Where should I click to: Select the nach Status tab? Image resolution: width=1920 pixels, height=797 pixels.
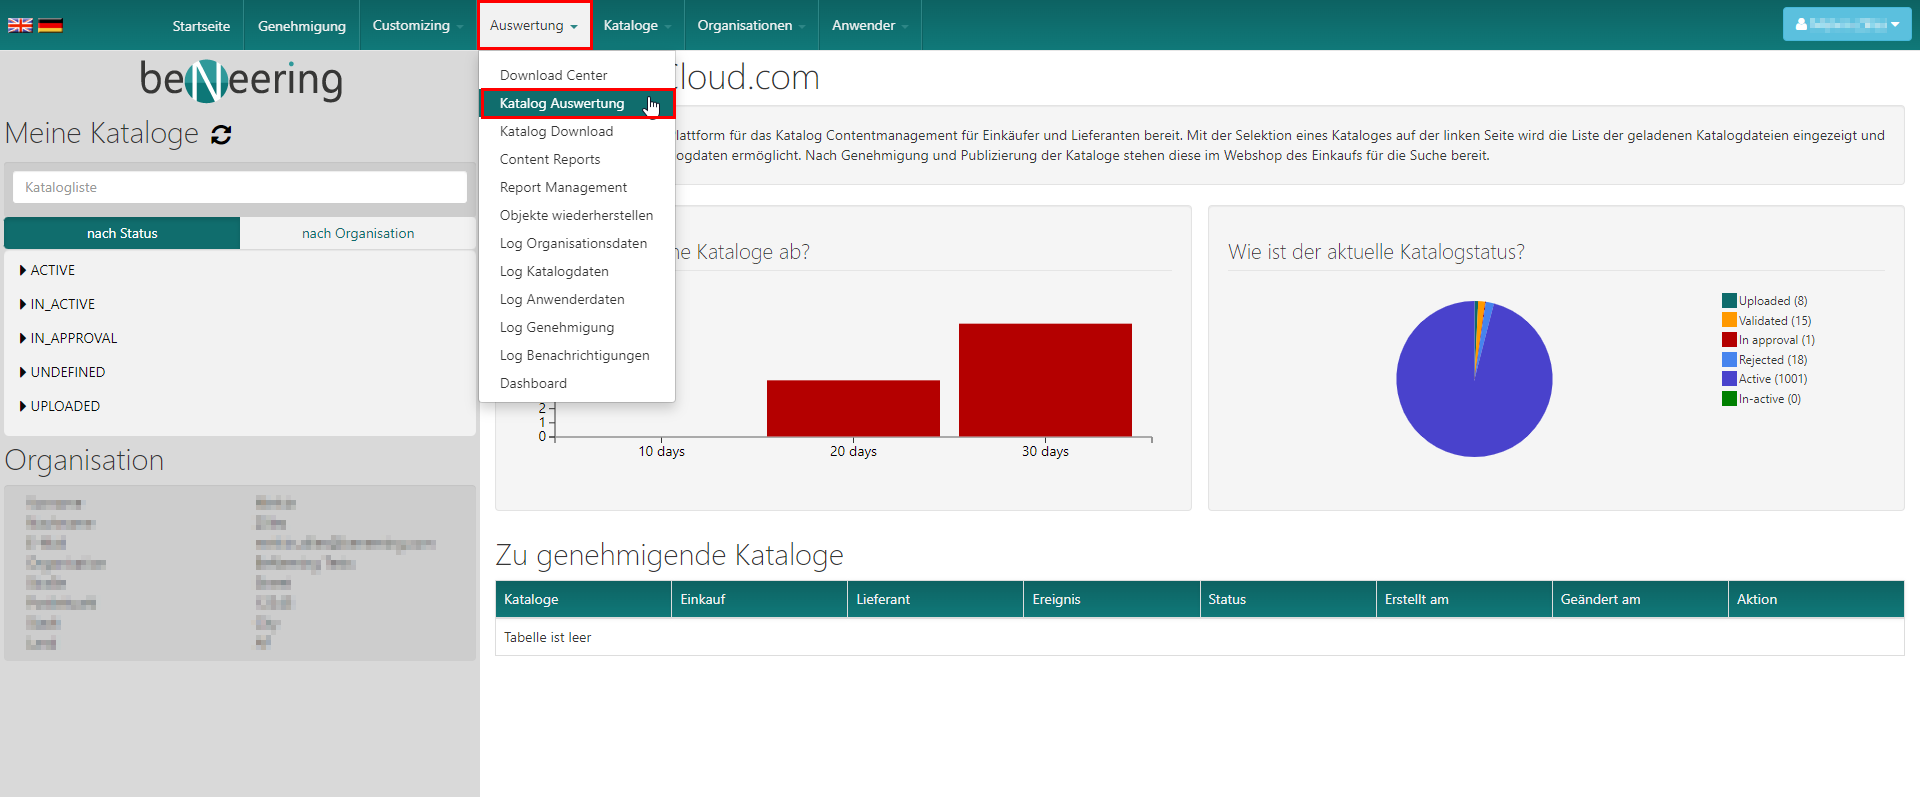tap(122, 233)
